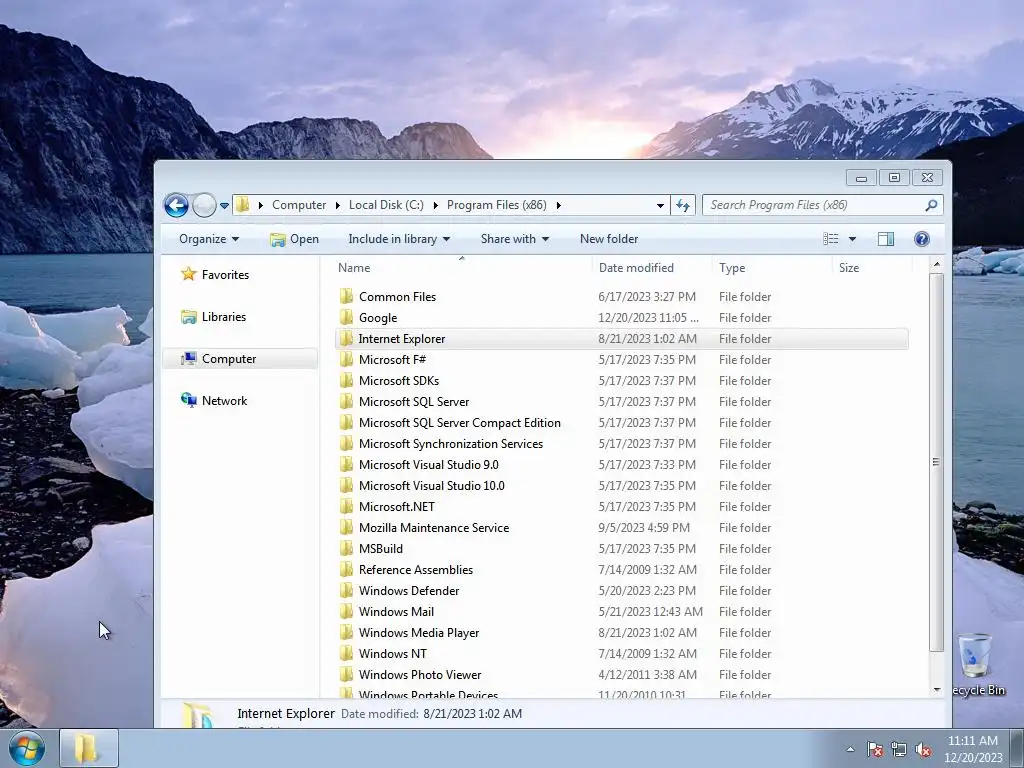Viewport: 1024px width, 768px height.
Task: Open the Windows Start button
Action: [27, 748]
